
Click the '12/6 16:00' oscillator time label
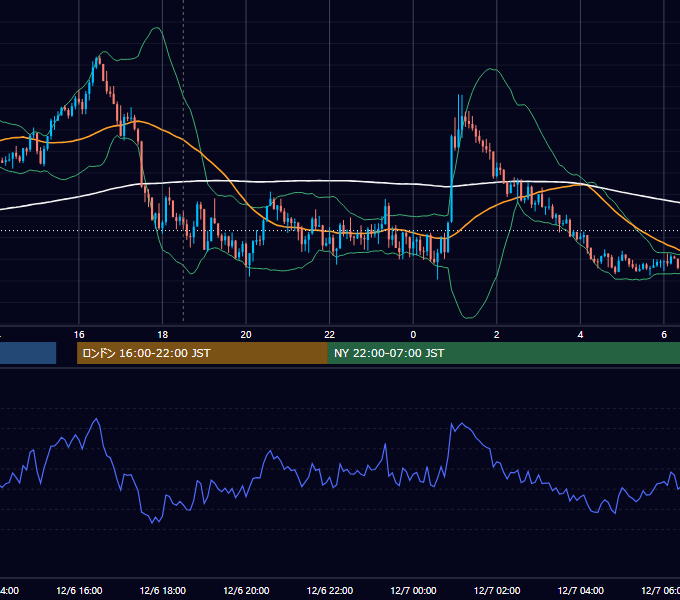[x=79, y=590]
